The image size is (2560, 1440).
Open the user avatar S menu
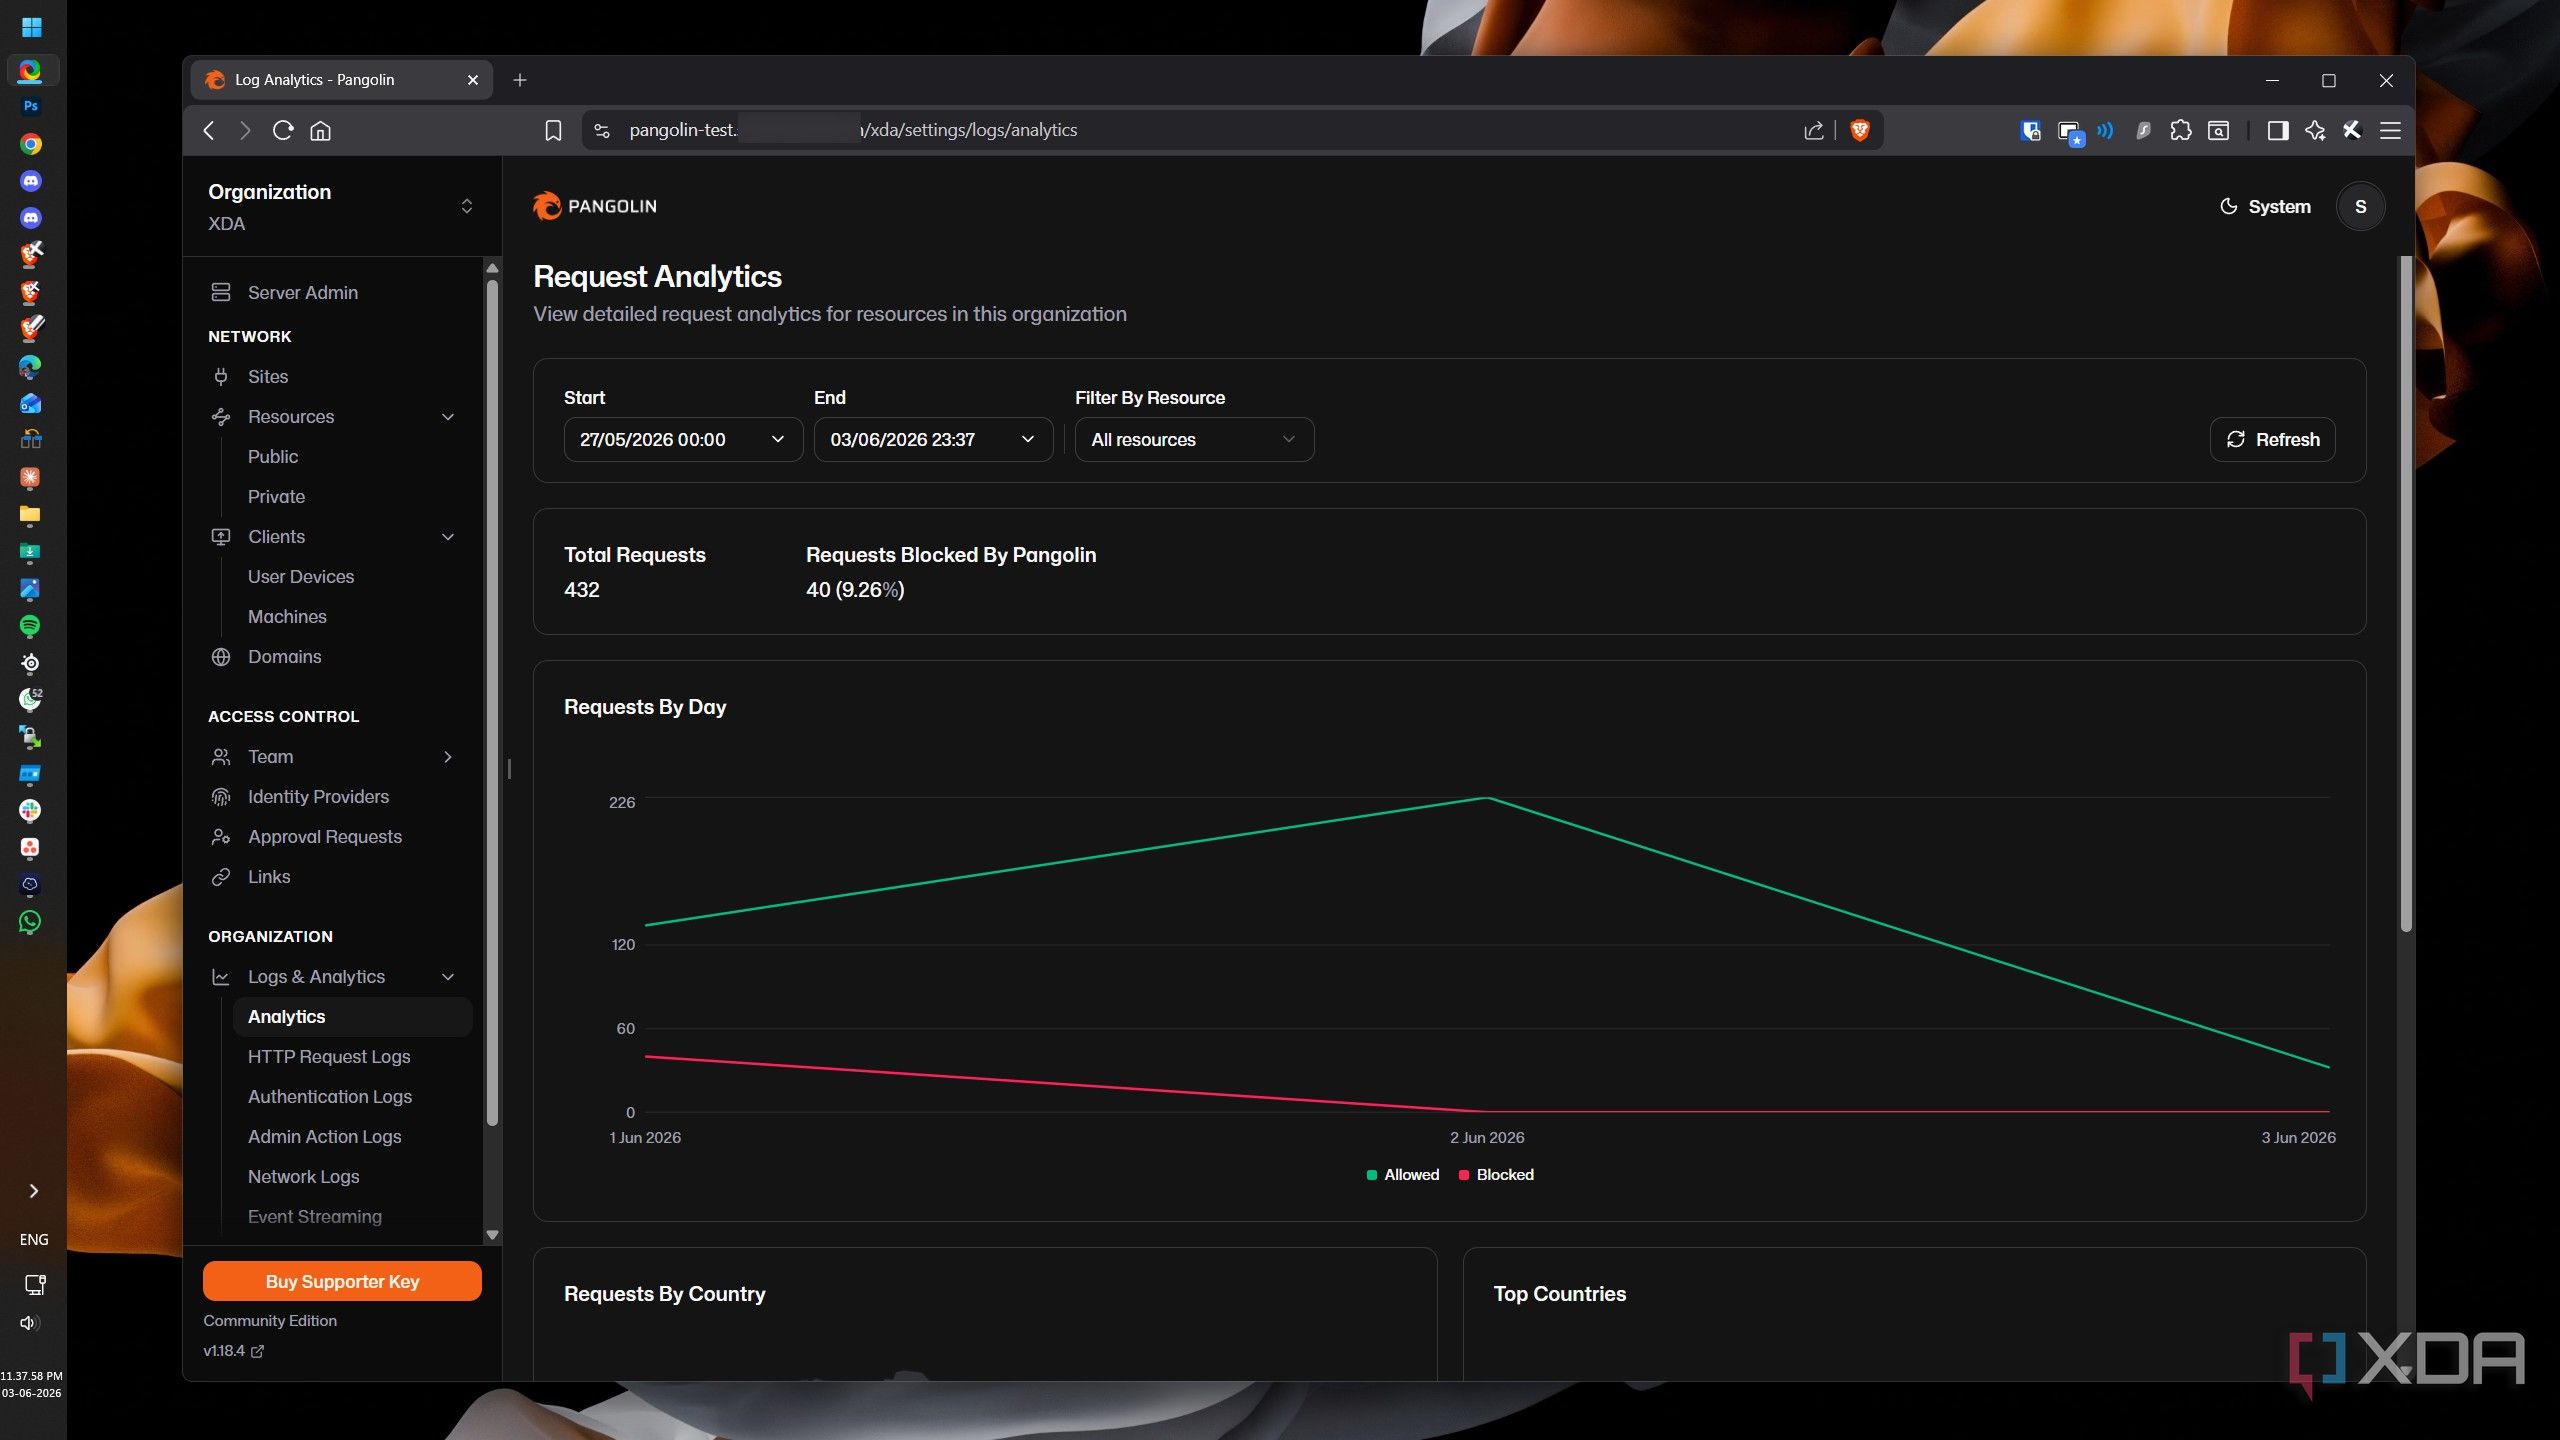2360,206
